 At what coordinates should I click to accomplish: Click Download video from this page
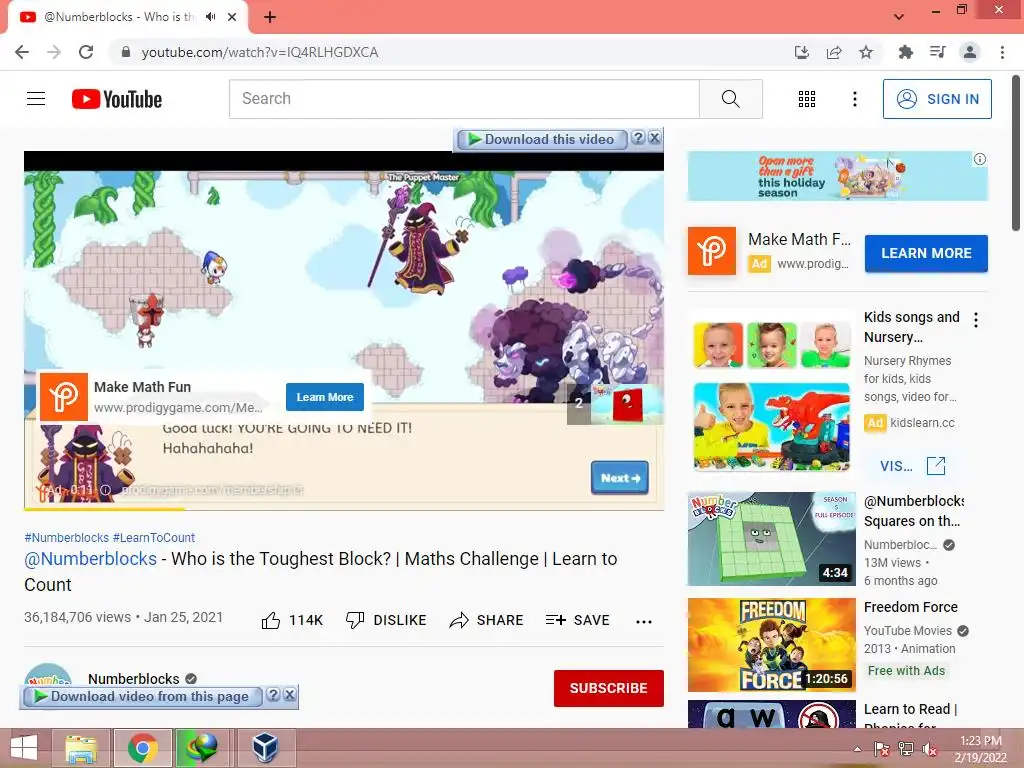(142, 696)
